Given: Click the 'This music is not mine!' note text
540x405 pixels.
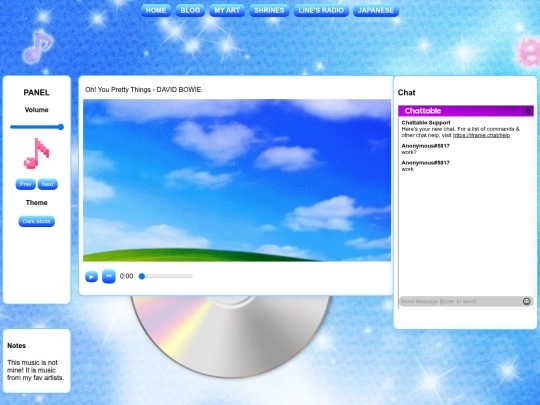Looking at the screenshot, I should point(35,370).
